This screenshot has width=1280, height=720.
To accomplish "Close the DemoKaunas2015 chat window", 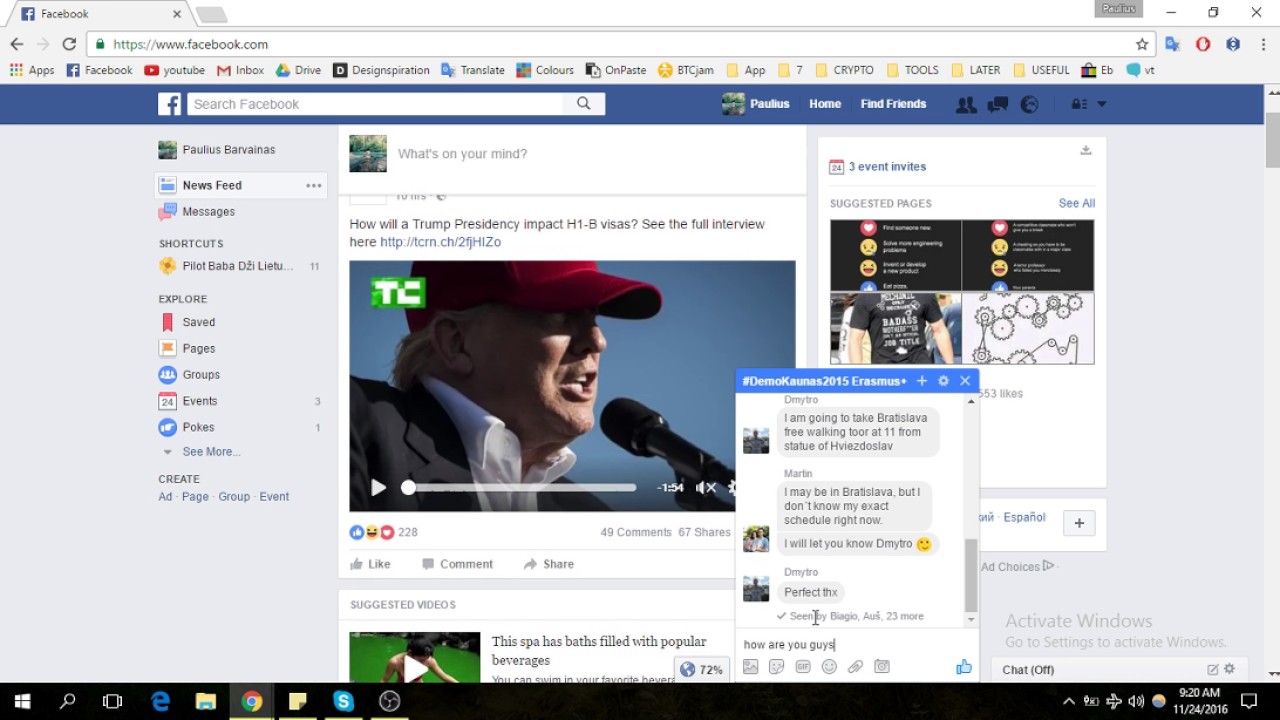I will click(x=965, y=381).
